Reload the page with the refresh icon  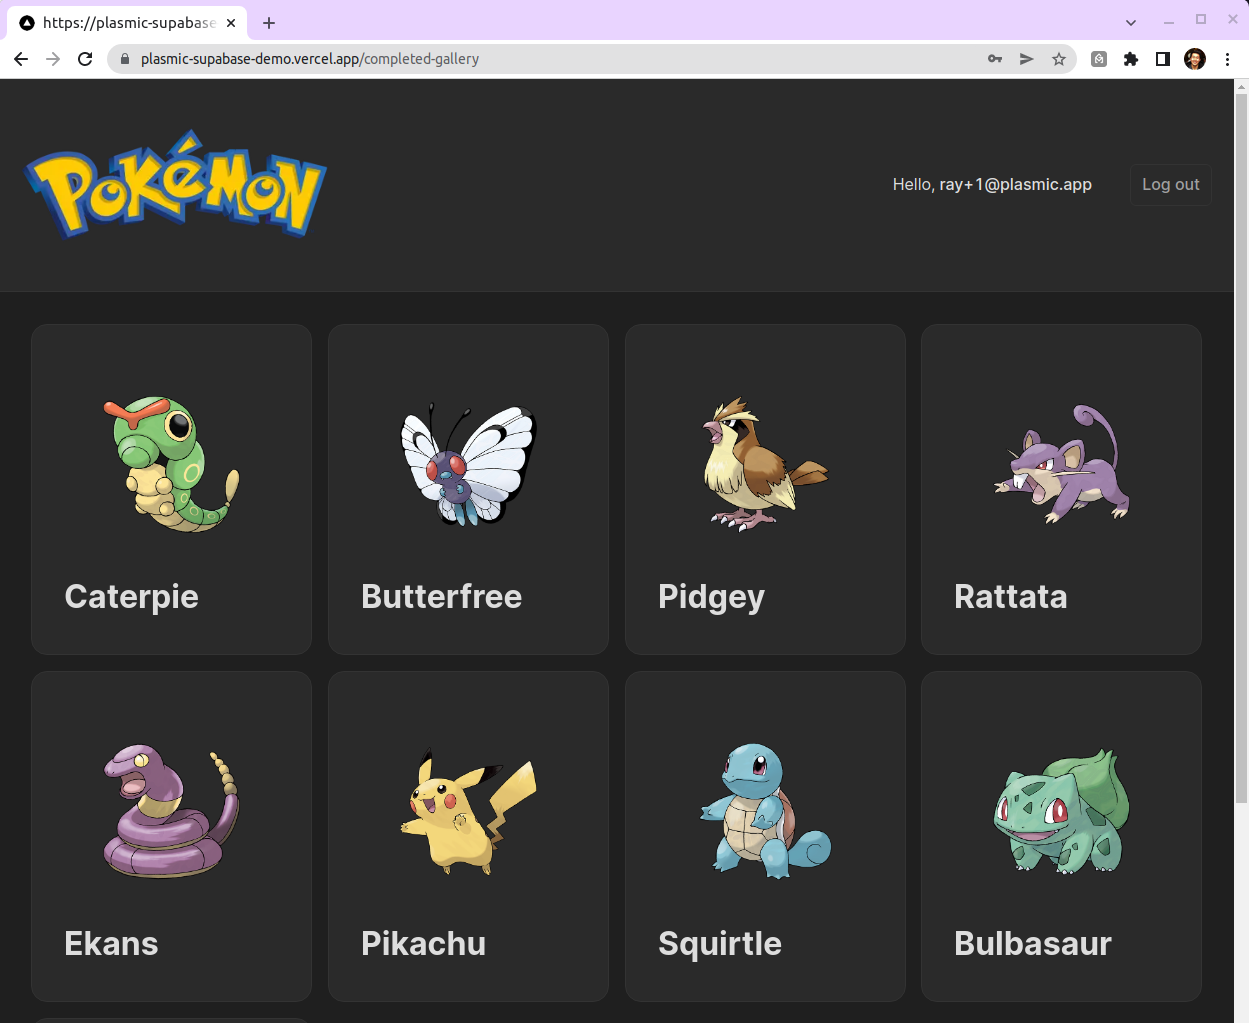pyautogui.click(x=85, y=59)
